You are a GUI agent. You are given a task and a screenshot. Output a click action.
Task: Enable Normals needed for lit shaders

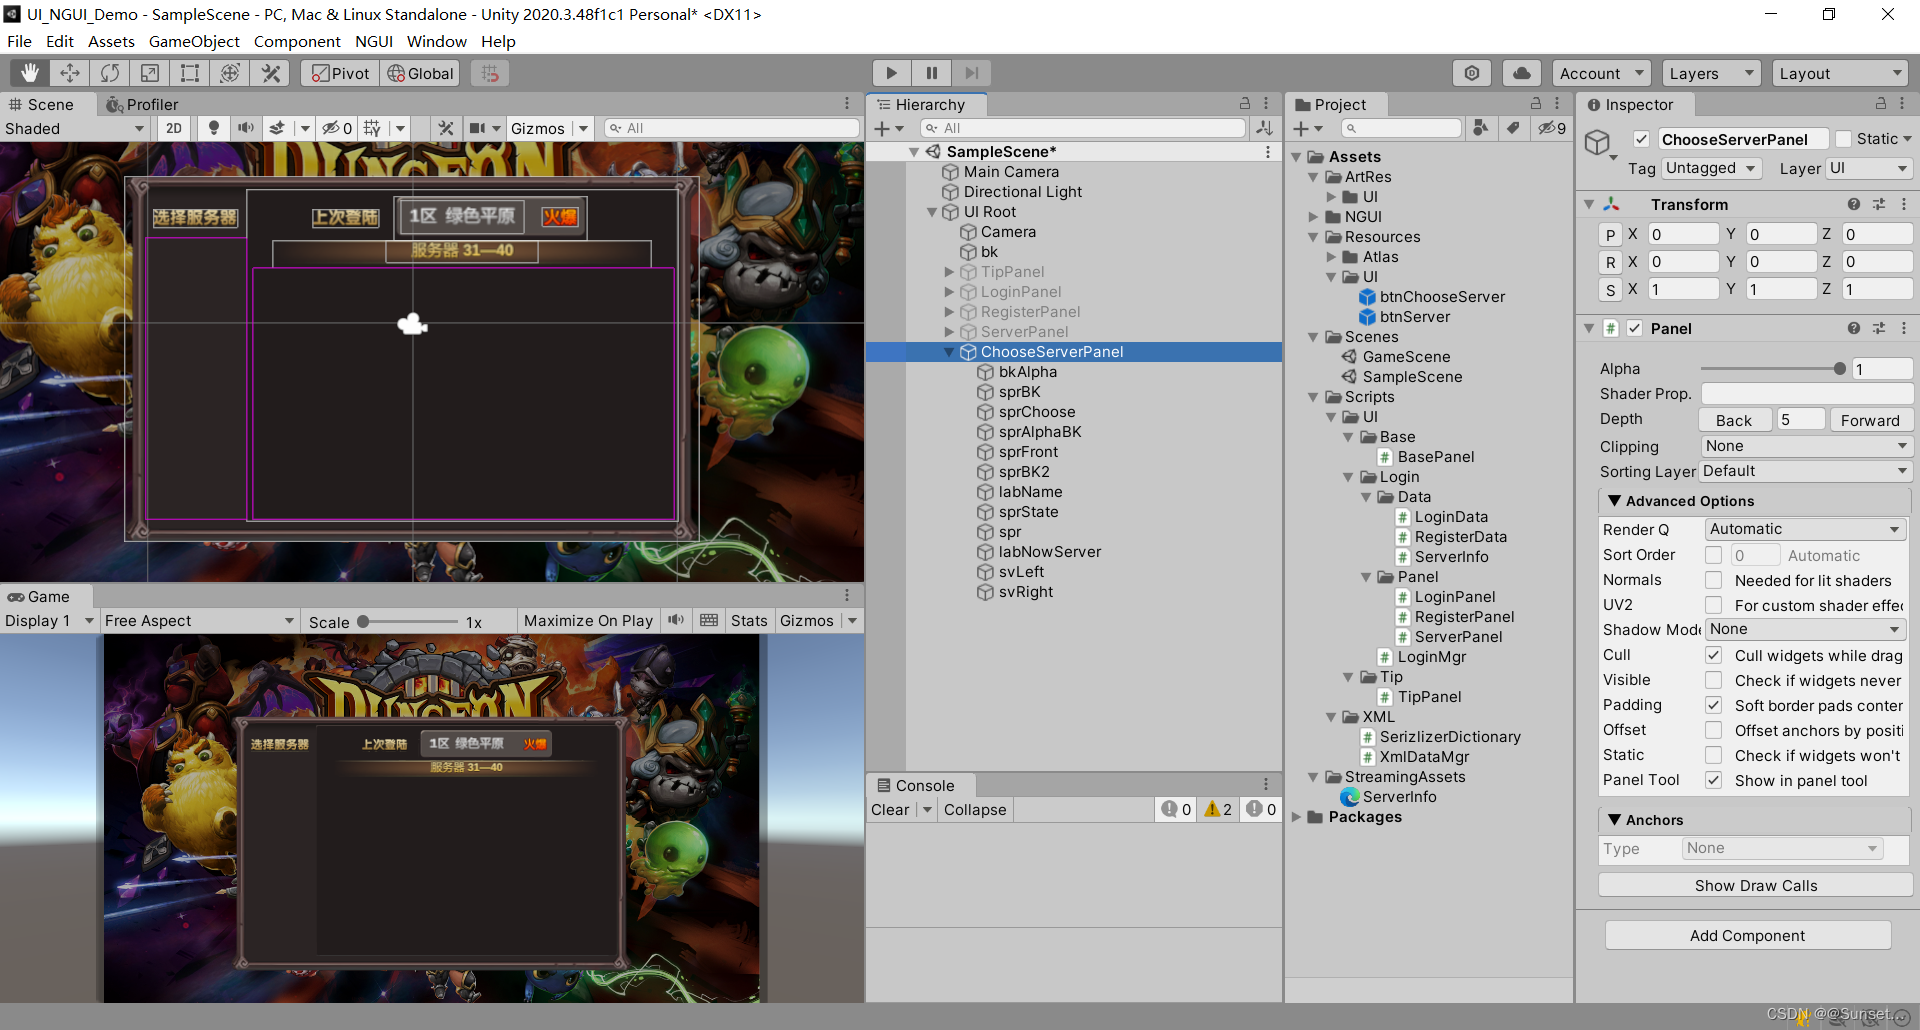[x=1713, y=580]
